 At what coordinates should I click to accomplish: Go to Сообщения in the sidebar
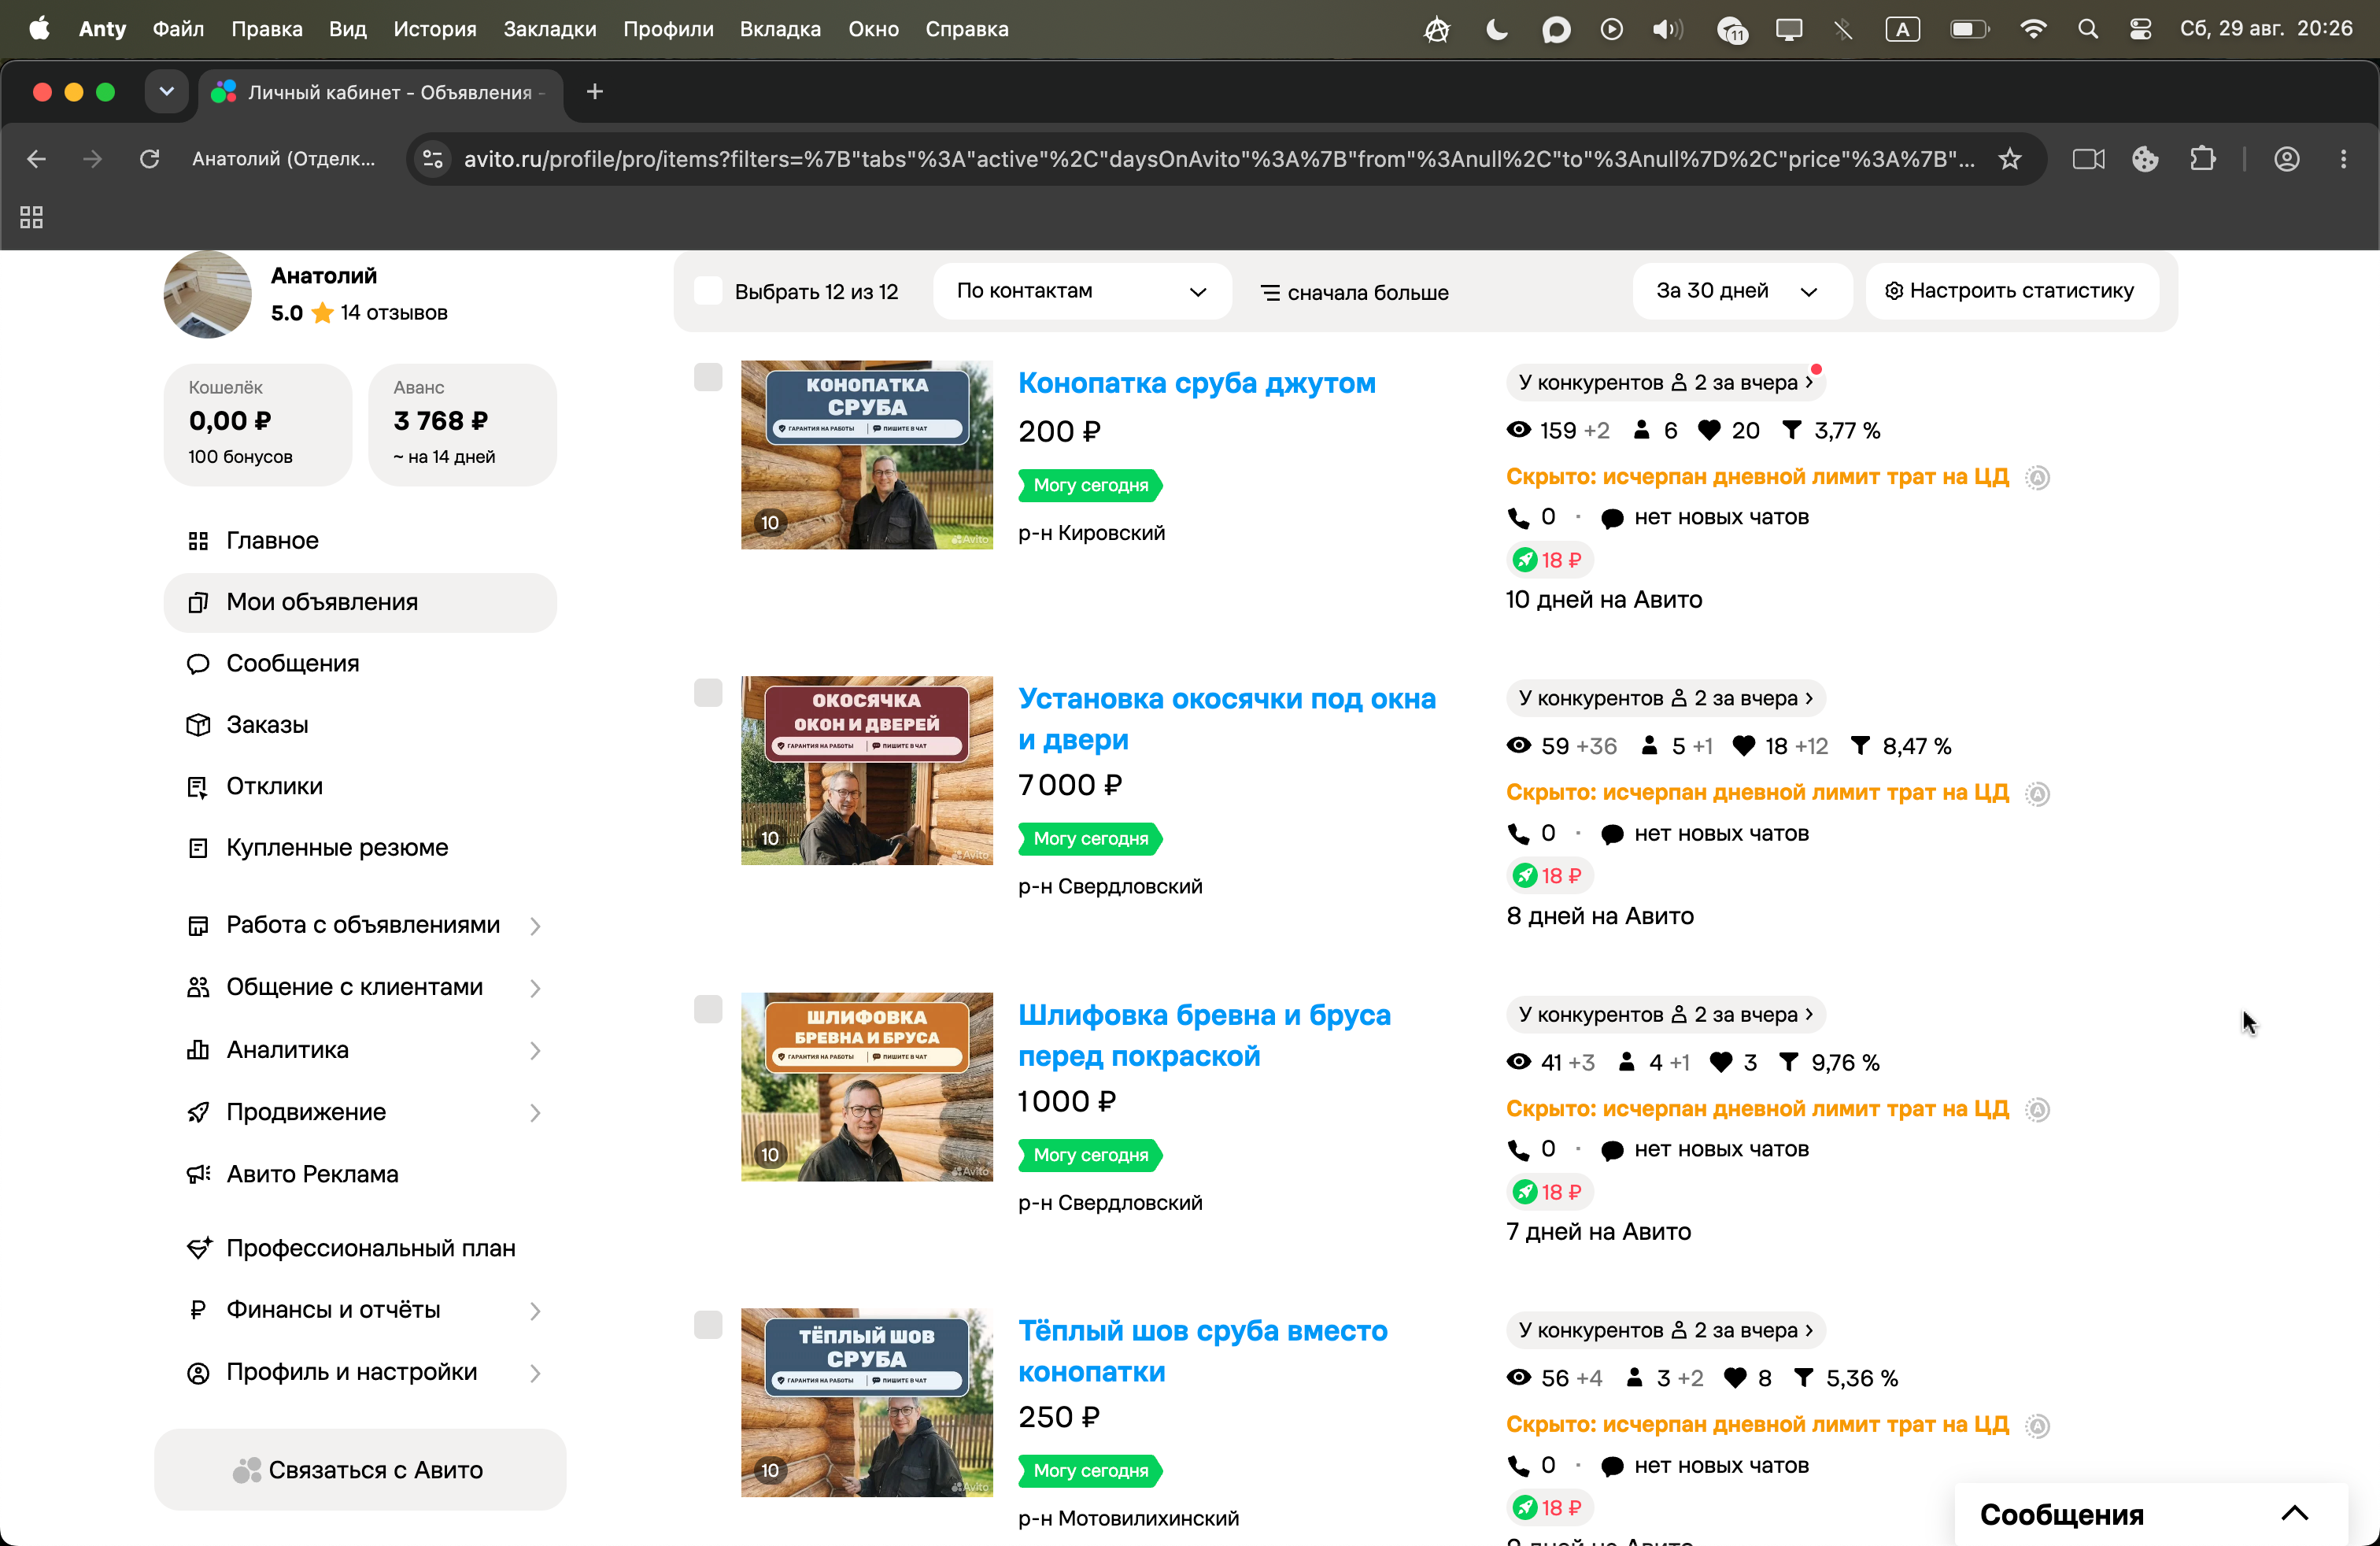(360, 664)
